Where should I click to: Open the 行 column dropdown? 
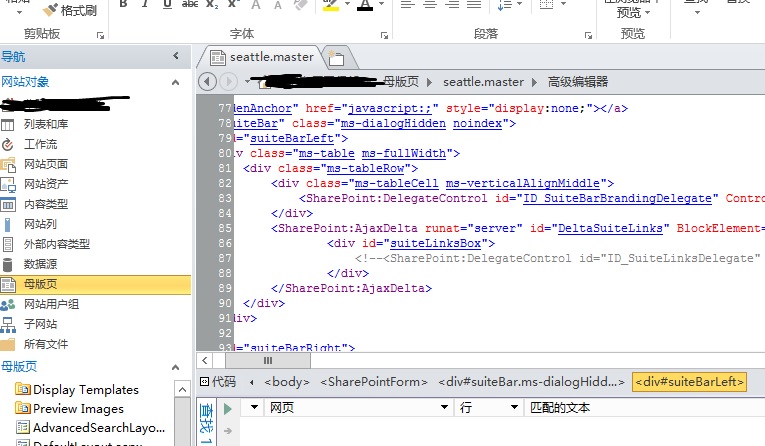point(514,407)
